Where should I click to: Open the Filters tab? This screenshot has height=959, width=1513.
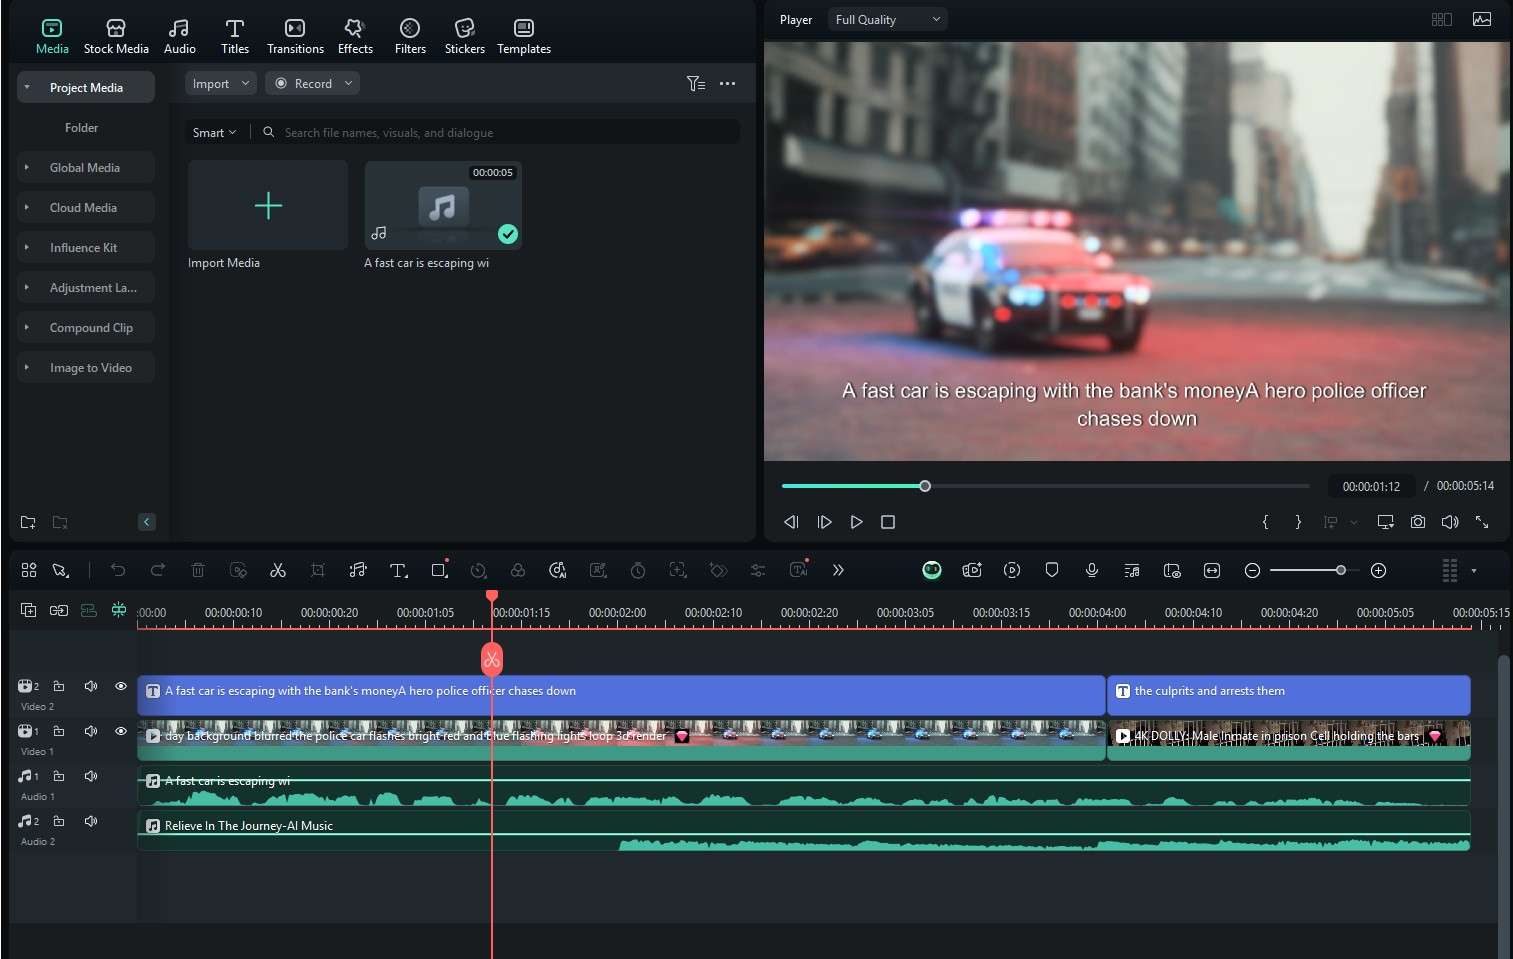[410, 36]
